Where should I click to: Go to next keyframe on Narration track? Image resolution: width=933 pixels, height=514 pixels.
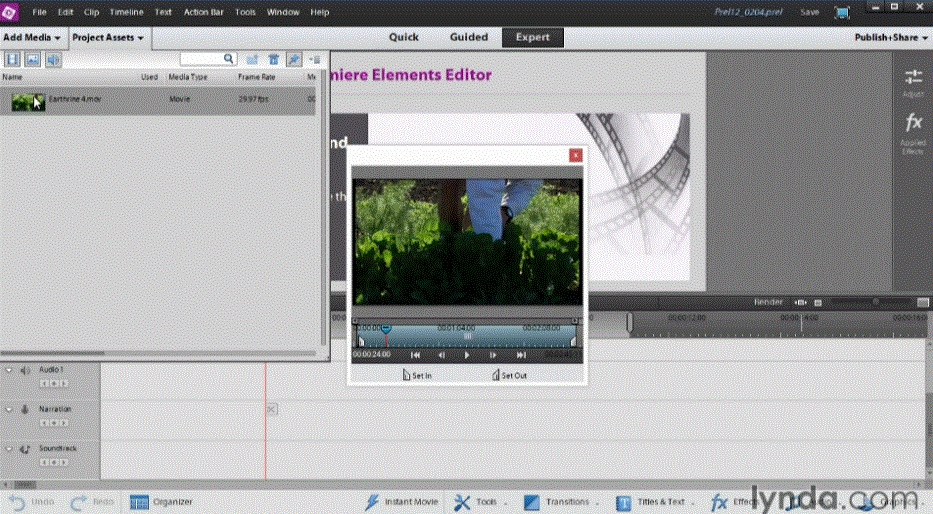[x=64, y=423]
